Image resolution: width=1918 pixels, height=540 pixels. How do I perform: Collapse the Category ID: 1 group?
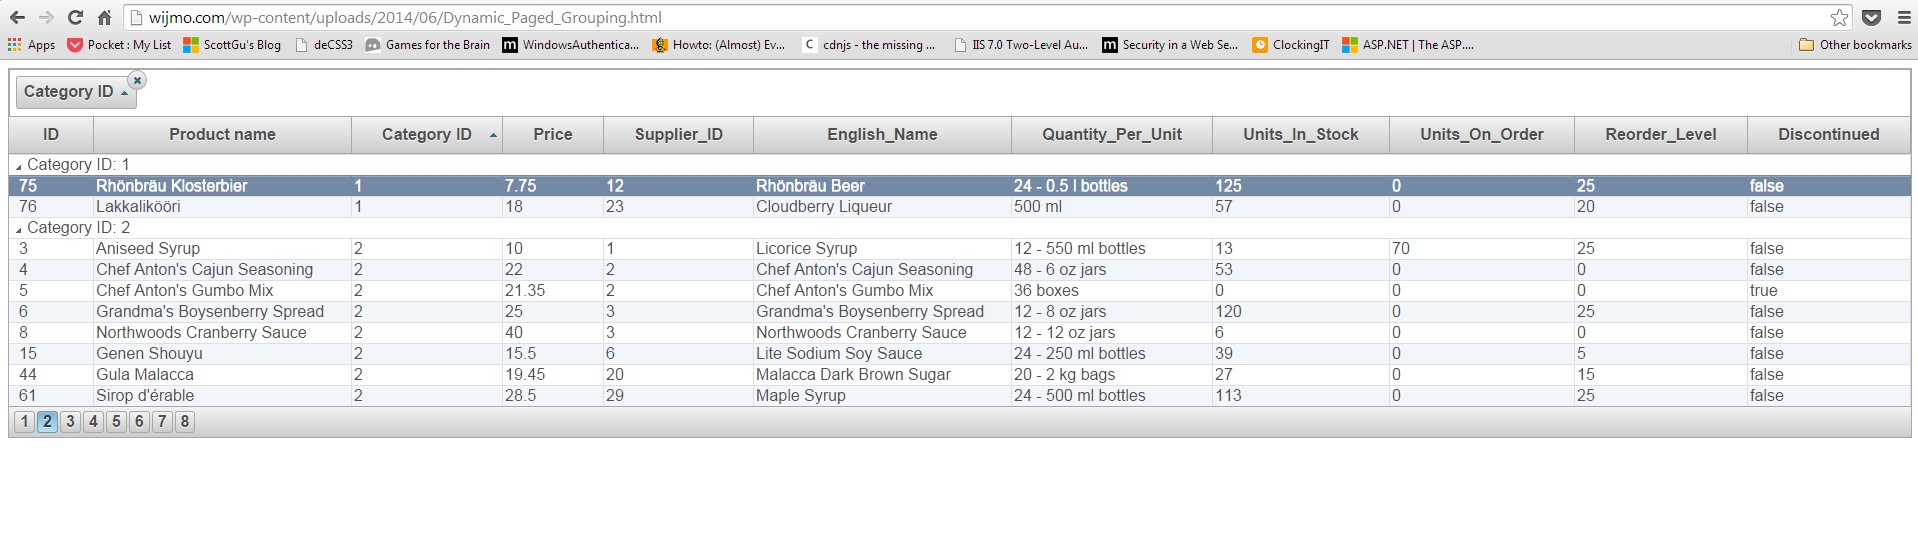pyautogui.click(x=19, y=166)
